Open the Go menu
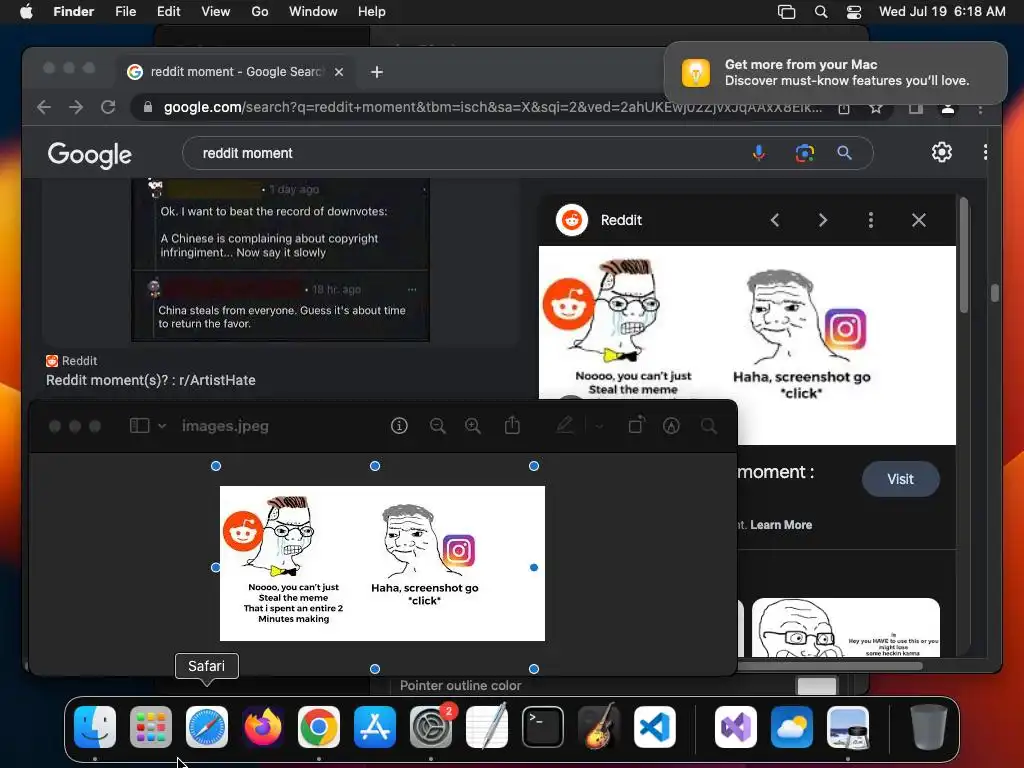The width and height of the screenshot is (1024, 768). pos(260,12)
